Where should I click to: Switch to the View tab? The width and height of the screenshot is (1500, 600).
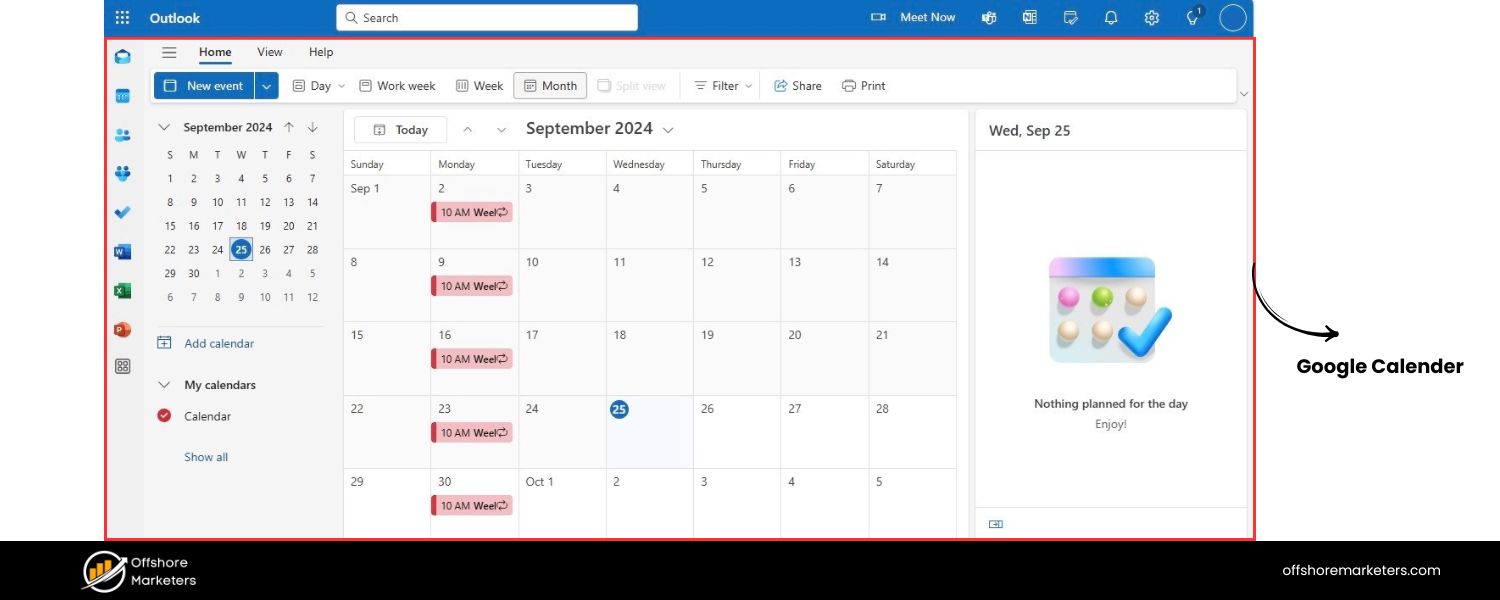269,52
